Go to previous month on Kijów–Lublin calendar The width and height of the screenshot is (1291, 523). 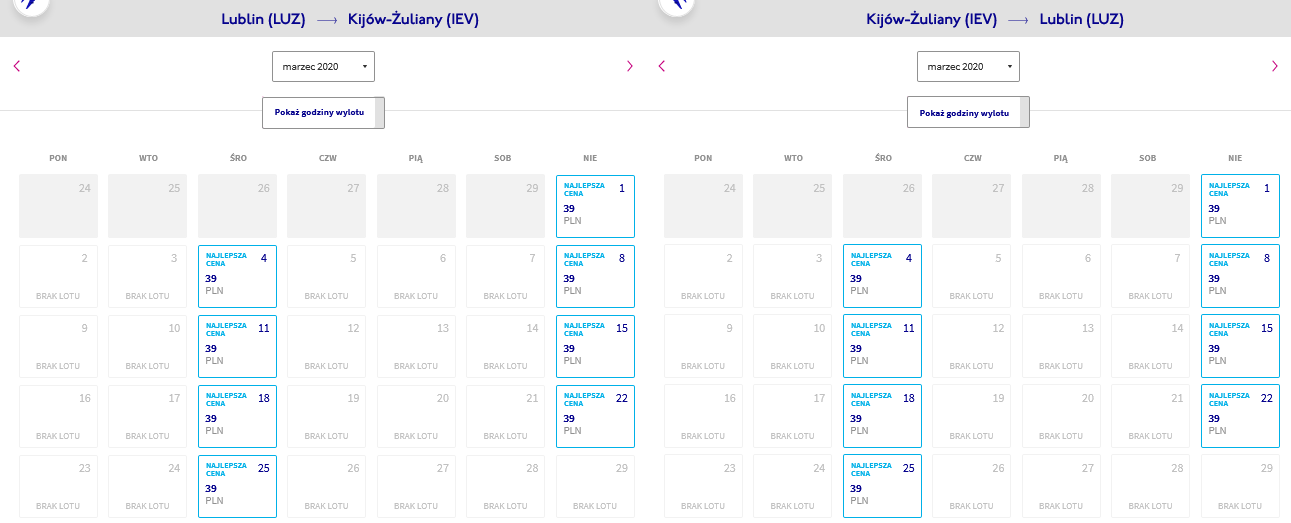[661, 66]
